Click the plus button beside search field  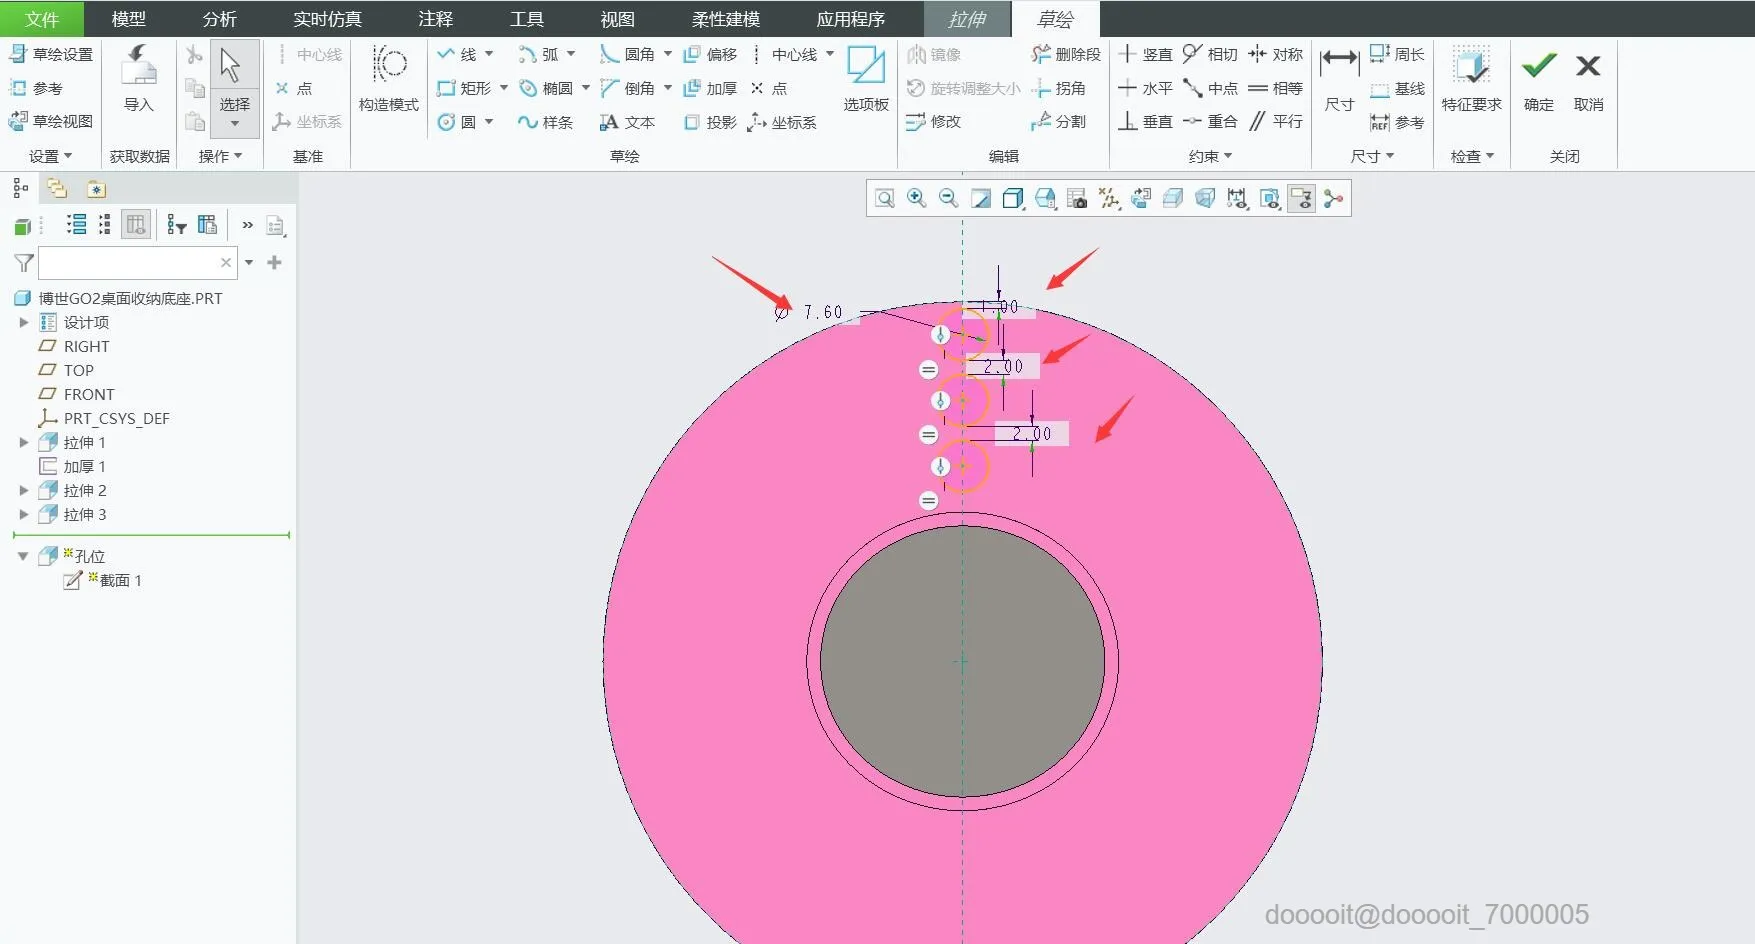(x=274, y=262)
